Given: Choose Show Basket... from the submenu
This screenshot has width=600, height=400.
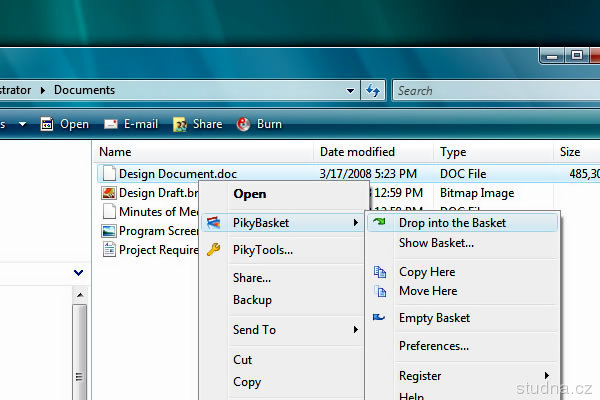Looking at the screenshot, I should (436, 243).
